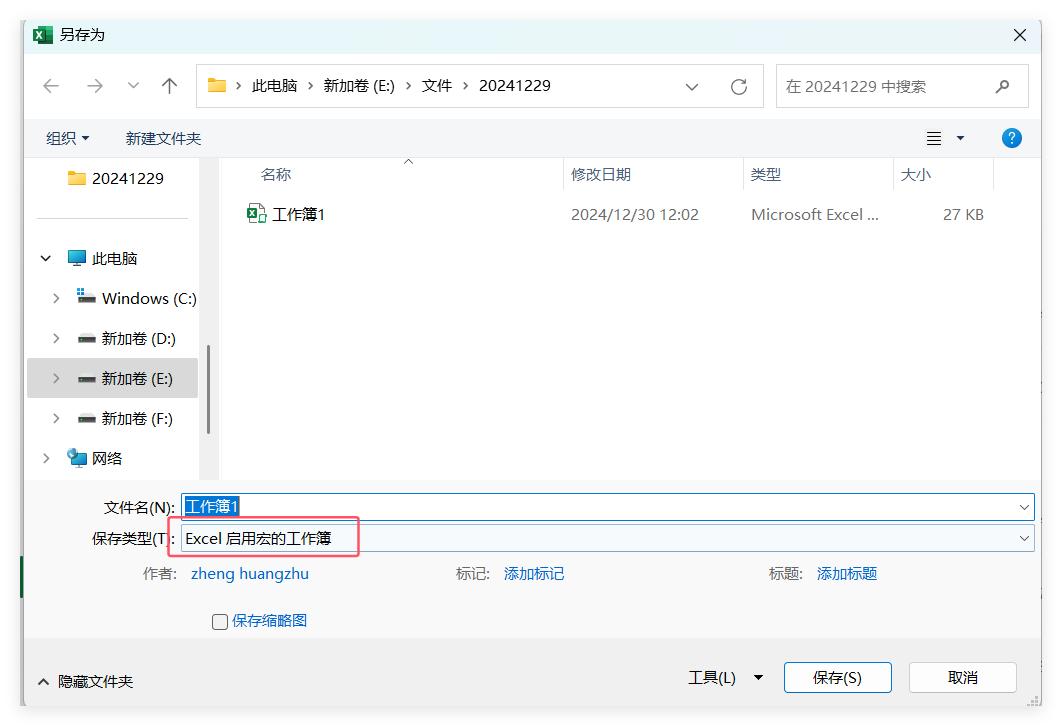Select the 工作簿1 file name

click(299, 214)
